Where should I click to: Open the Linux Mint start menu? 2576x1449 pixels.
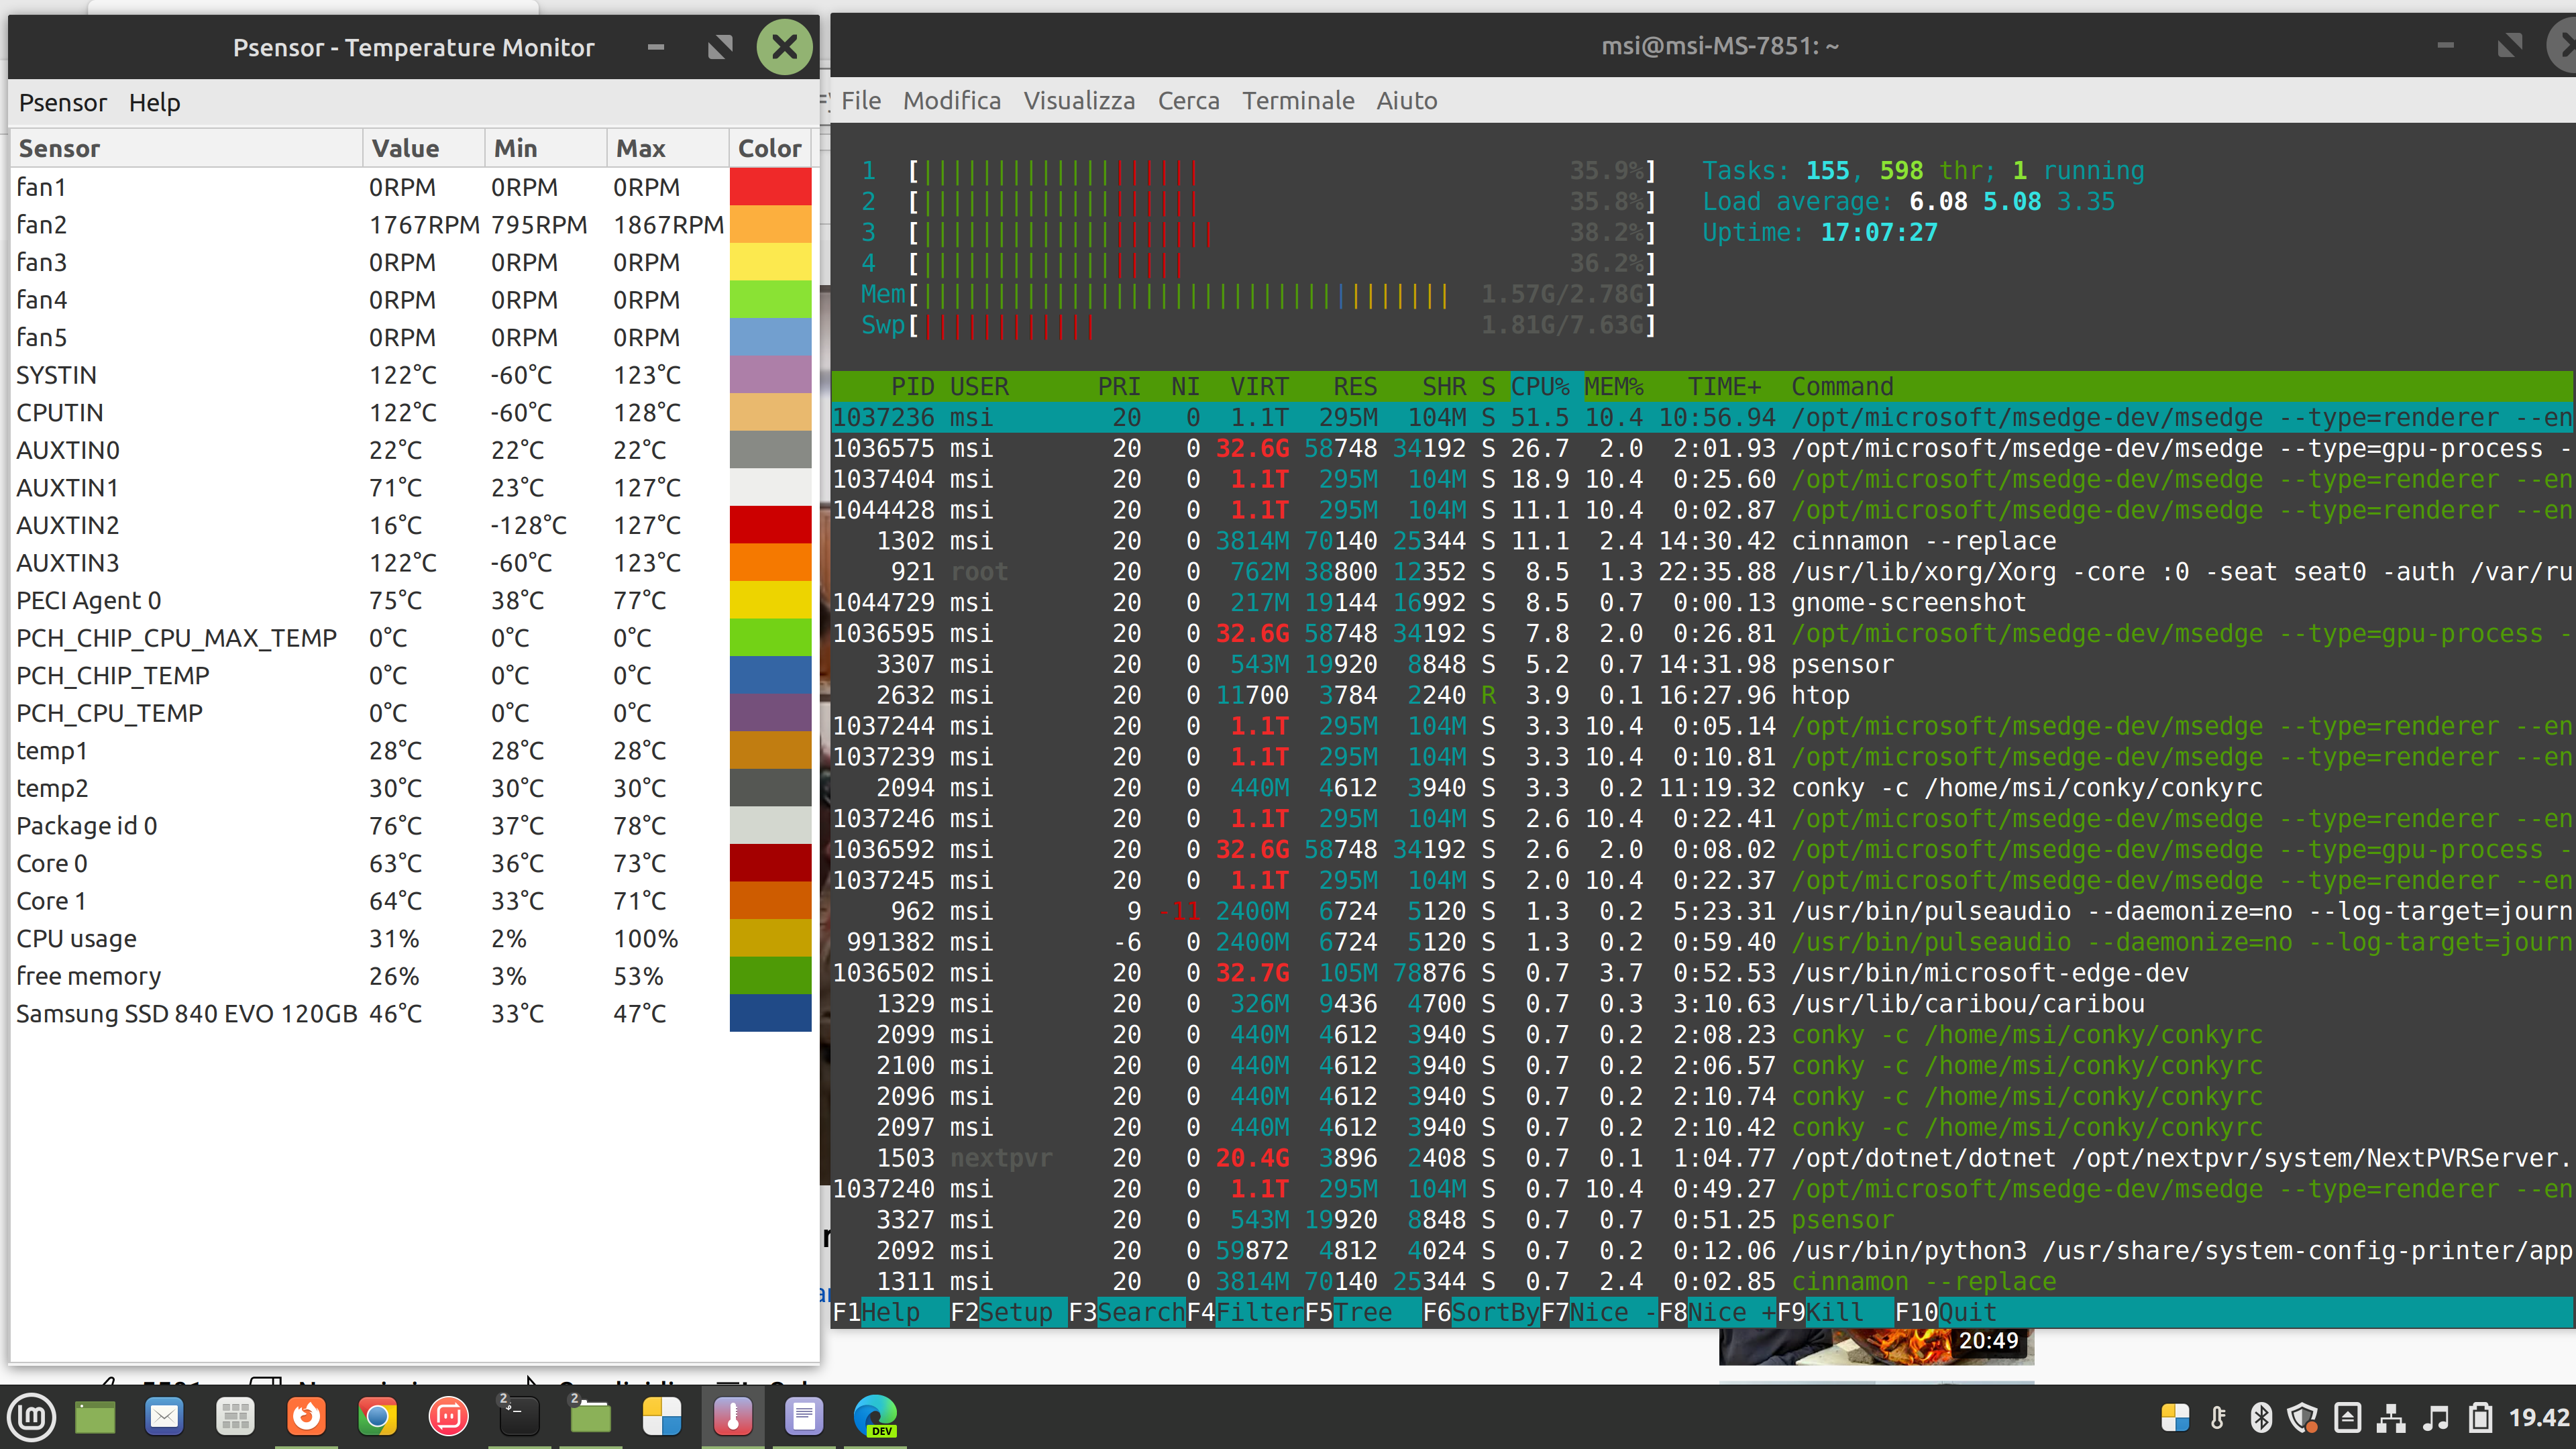pyautogui.click(x=32, y=1417)
